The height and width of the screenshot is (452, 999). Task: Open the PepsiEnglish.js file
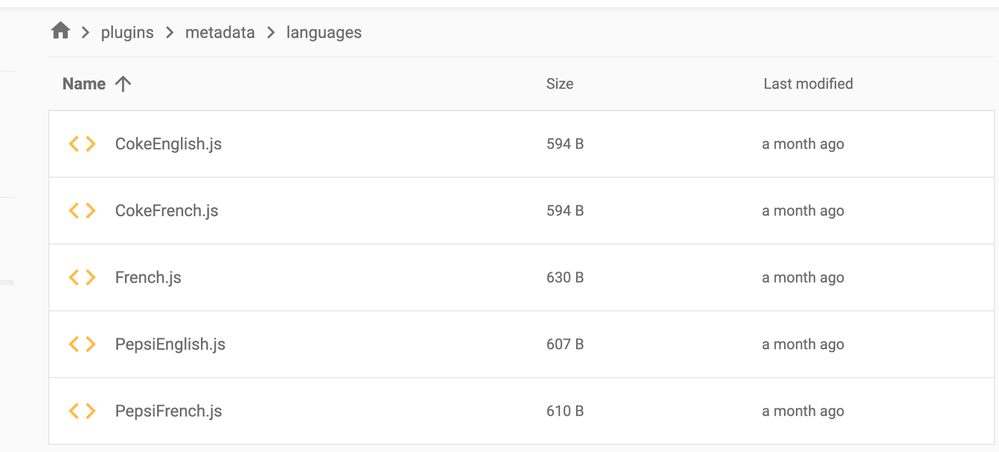(x=170, y=344)
